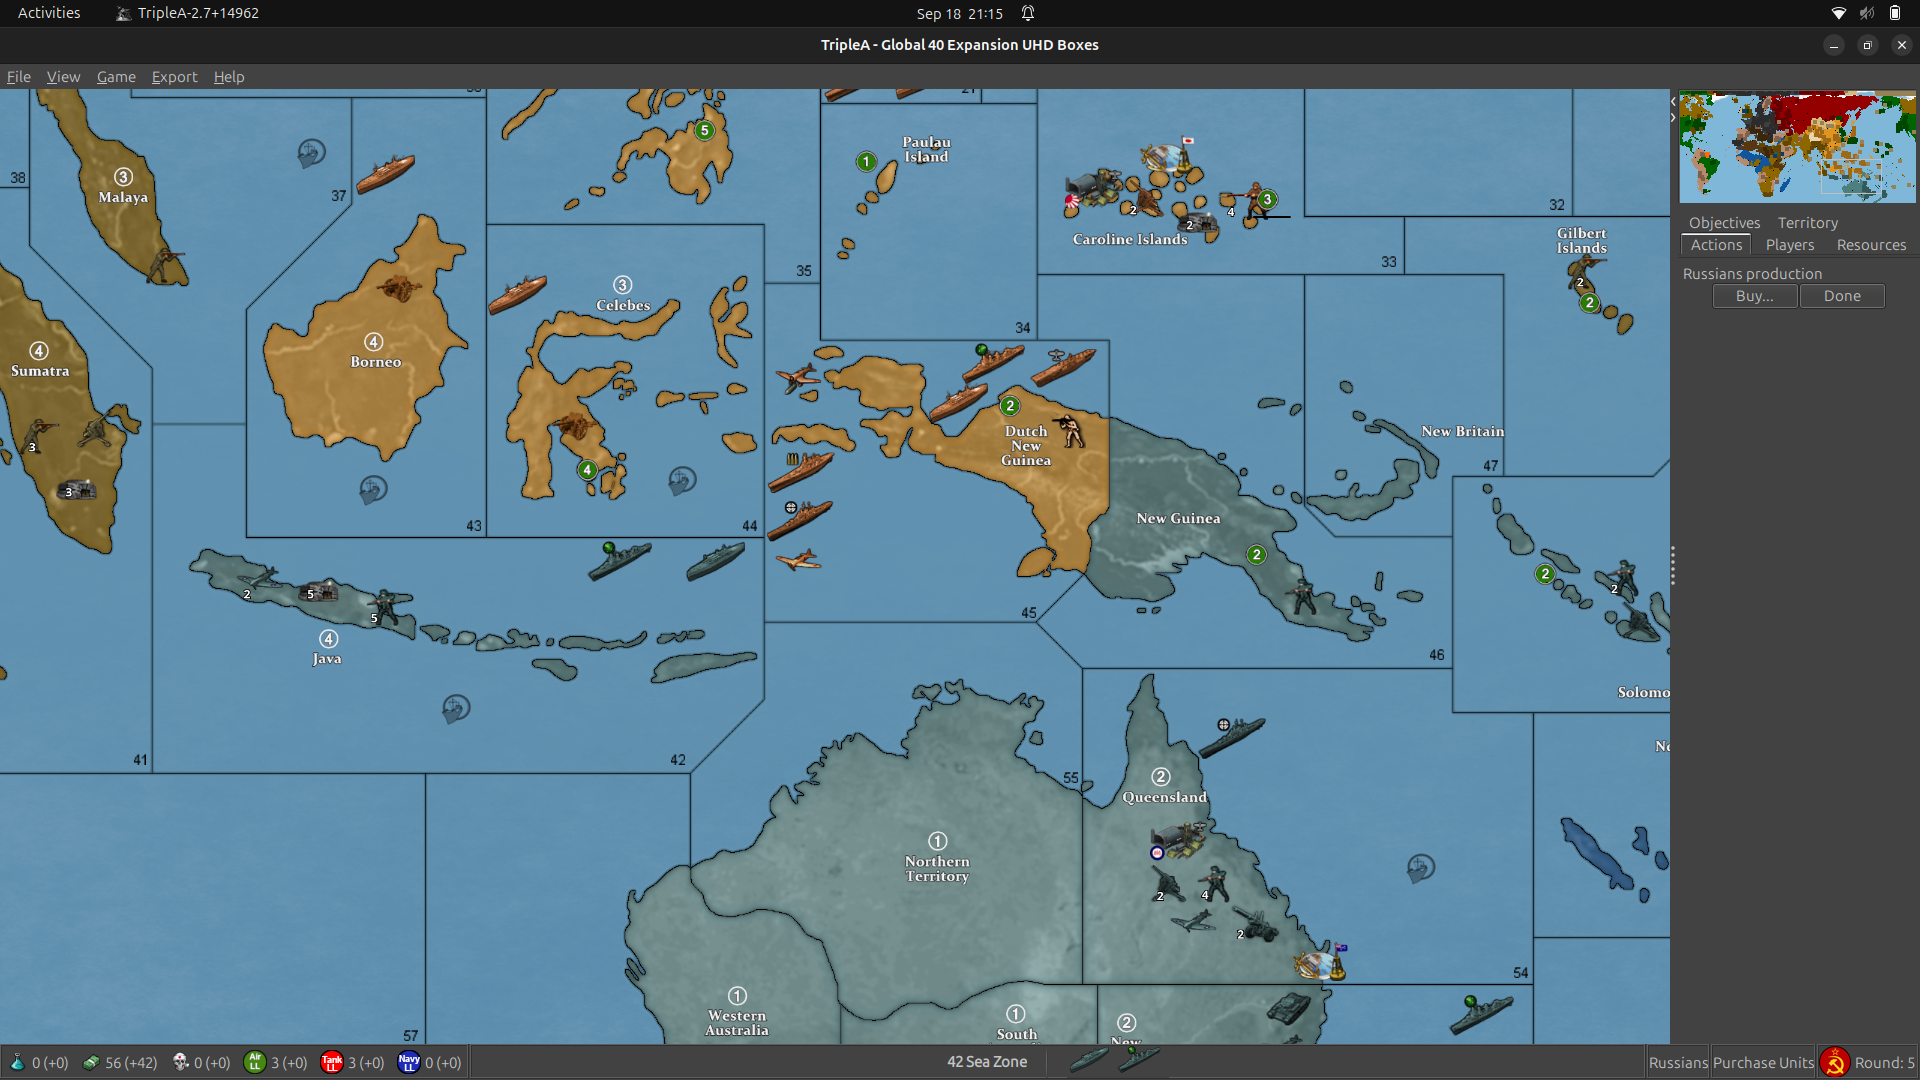Expand side panel with right arrow

pos(1673,118)
